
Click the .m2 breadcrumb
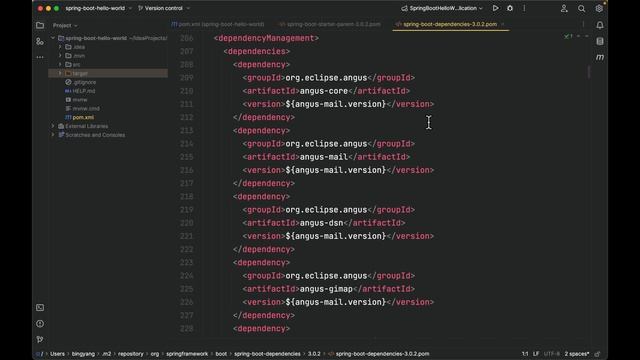(107, 354)
